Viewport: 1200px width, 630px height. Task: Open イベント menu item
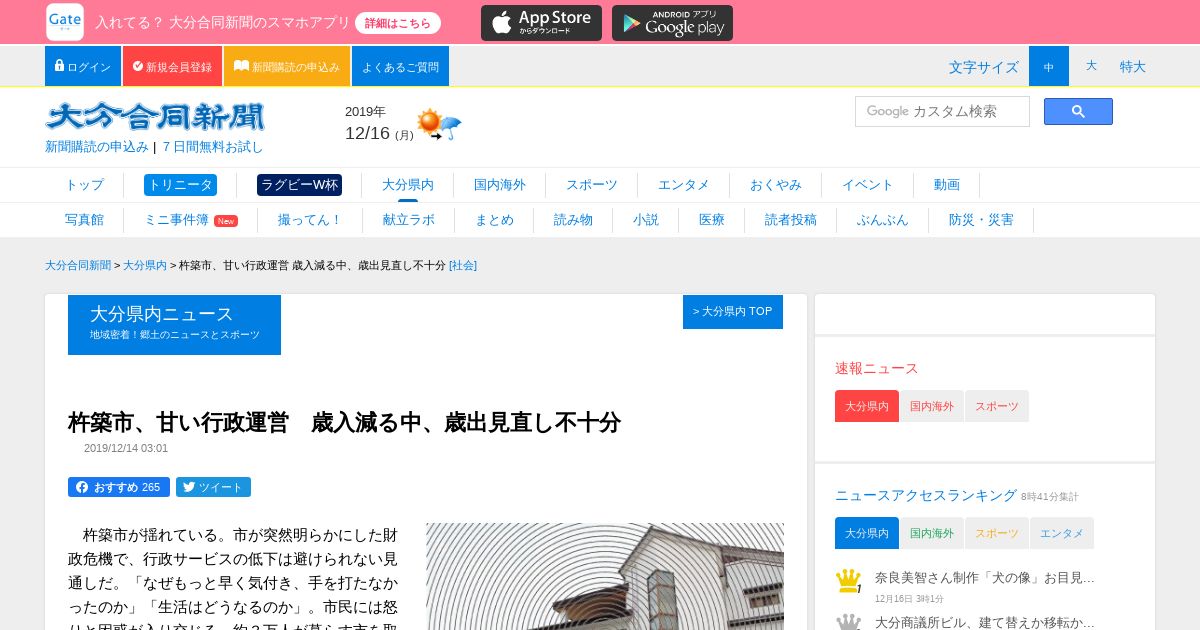click(x=868, y=185)
